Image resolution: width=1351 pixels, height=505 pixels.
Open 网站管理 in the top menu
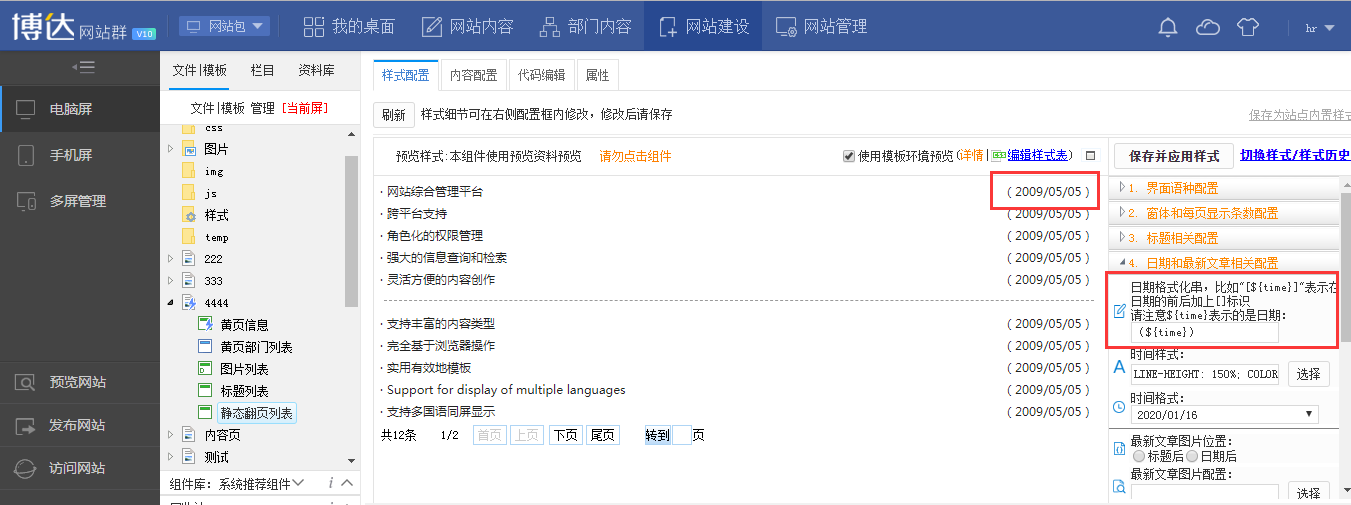[821, 26]
